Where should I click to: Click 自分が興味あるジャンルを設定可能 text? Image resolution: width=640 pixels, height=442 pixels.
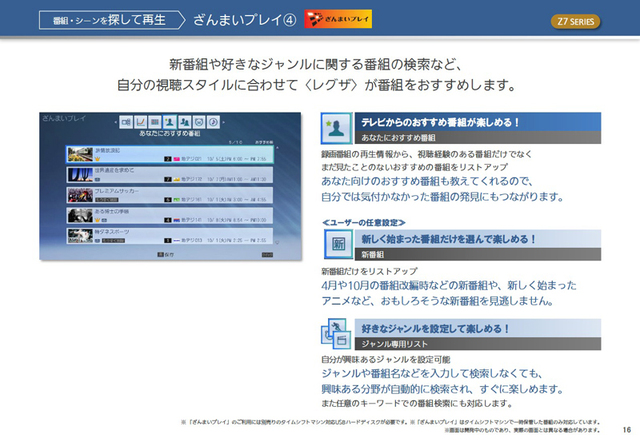tap(386, 360)
